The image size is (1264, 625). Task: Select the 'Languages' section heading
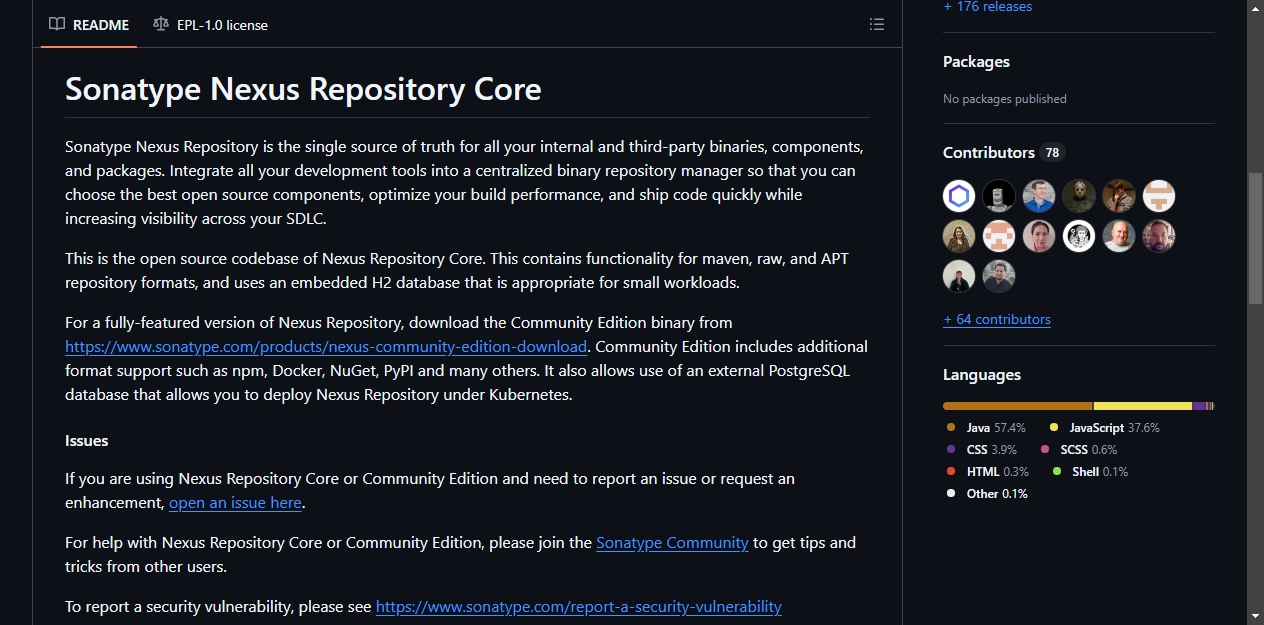click(982, 375)
